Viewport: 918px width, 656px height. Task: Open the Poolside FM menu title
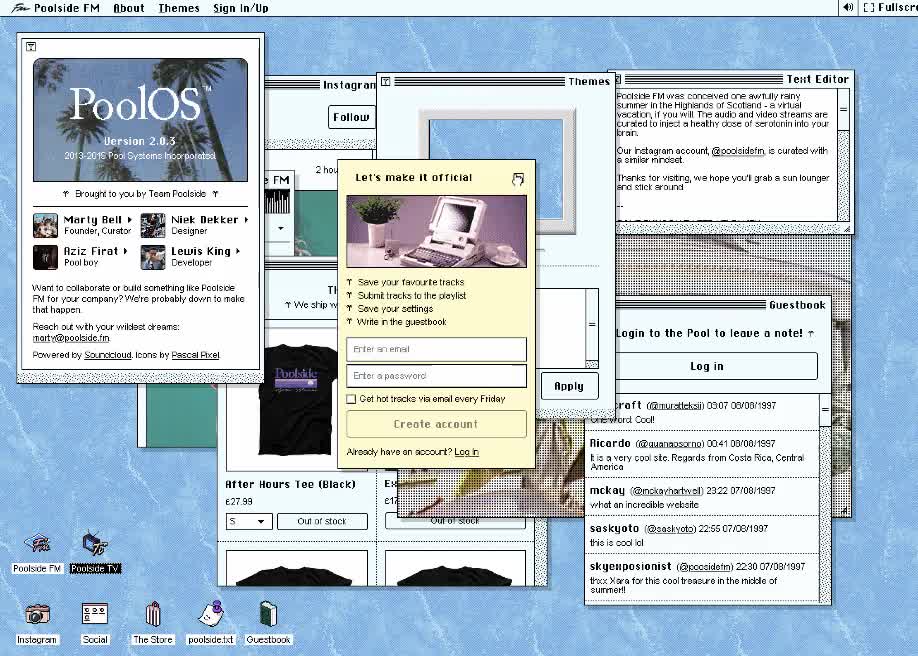pyautogui.click(x=67, y=8)
